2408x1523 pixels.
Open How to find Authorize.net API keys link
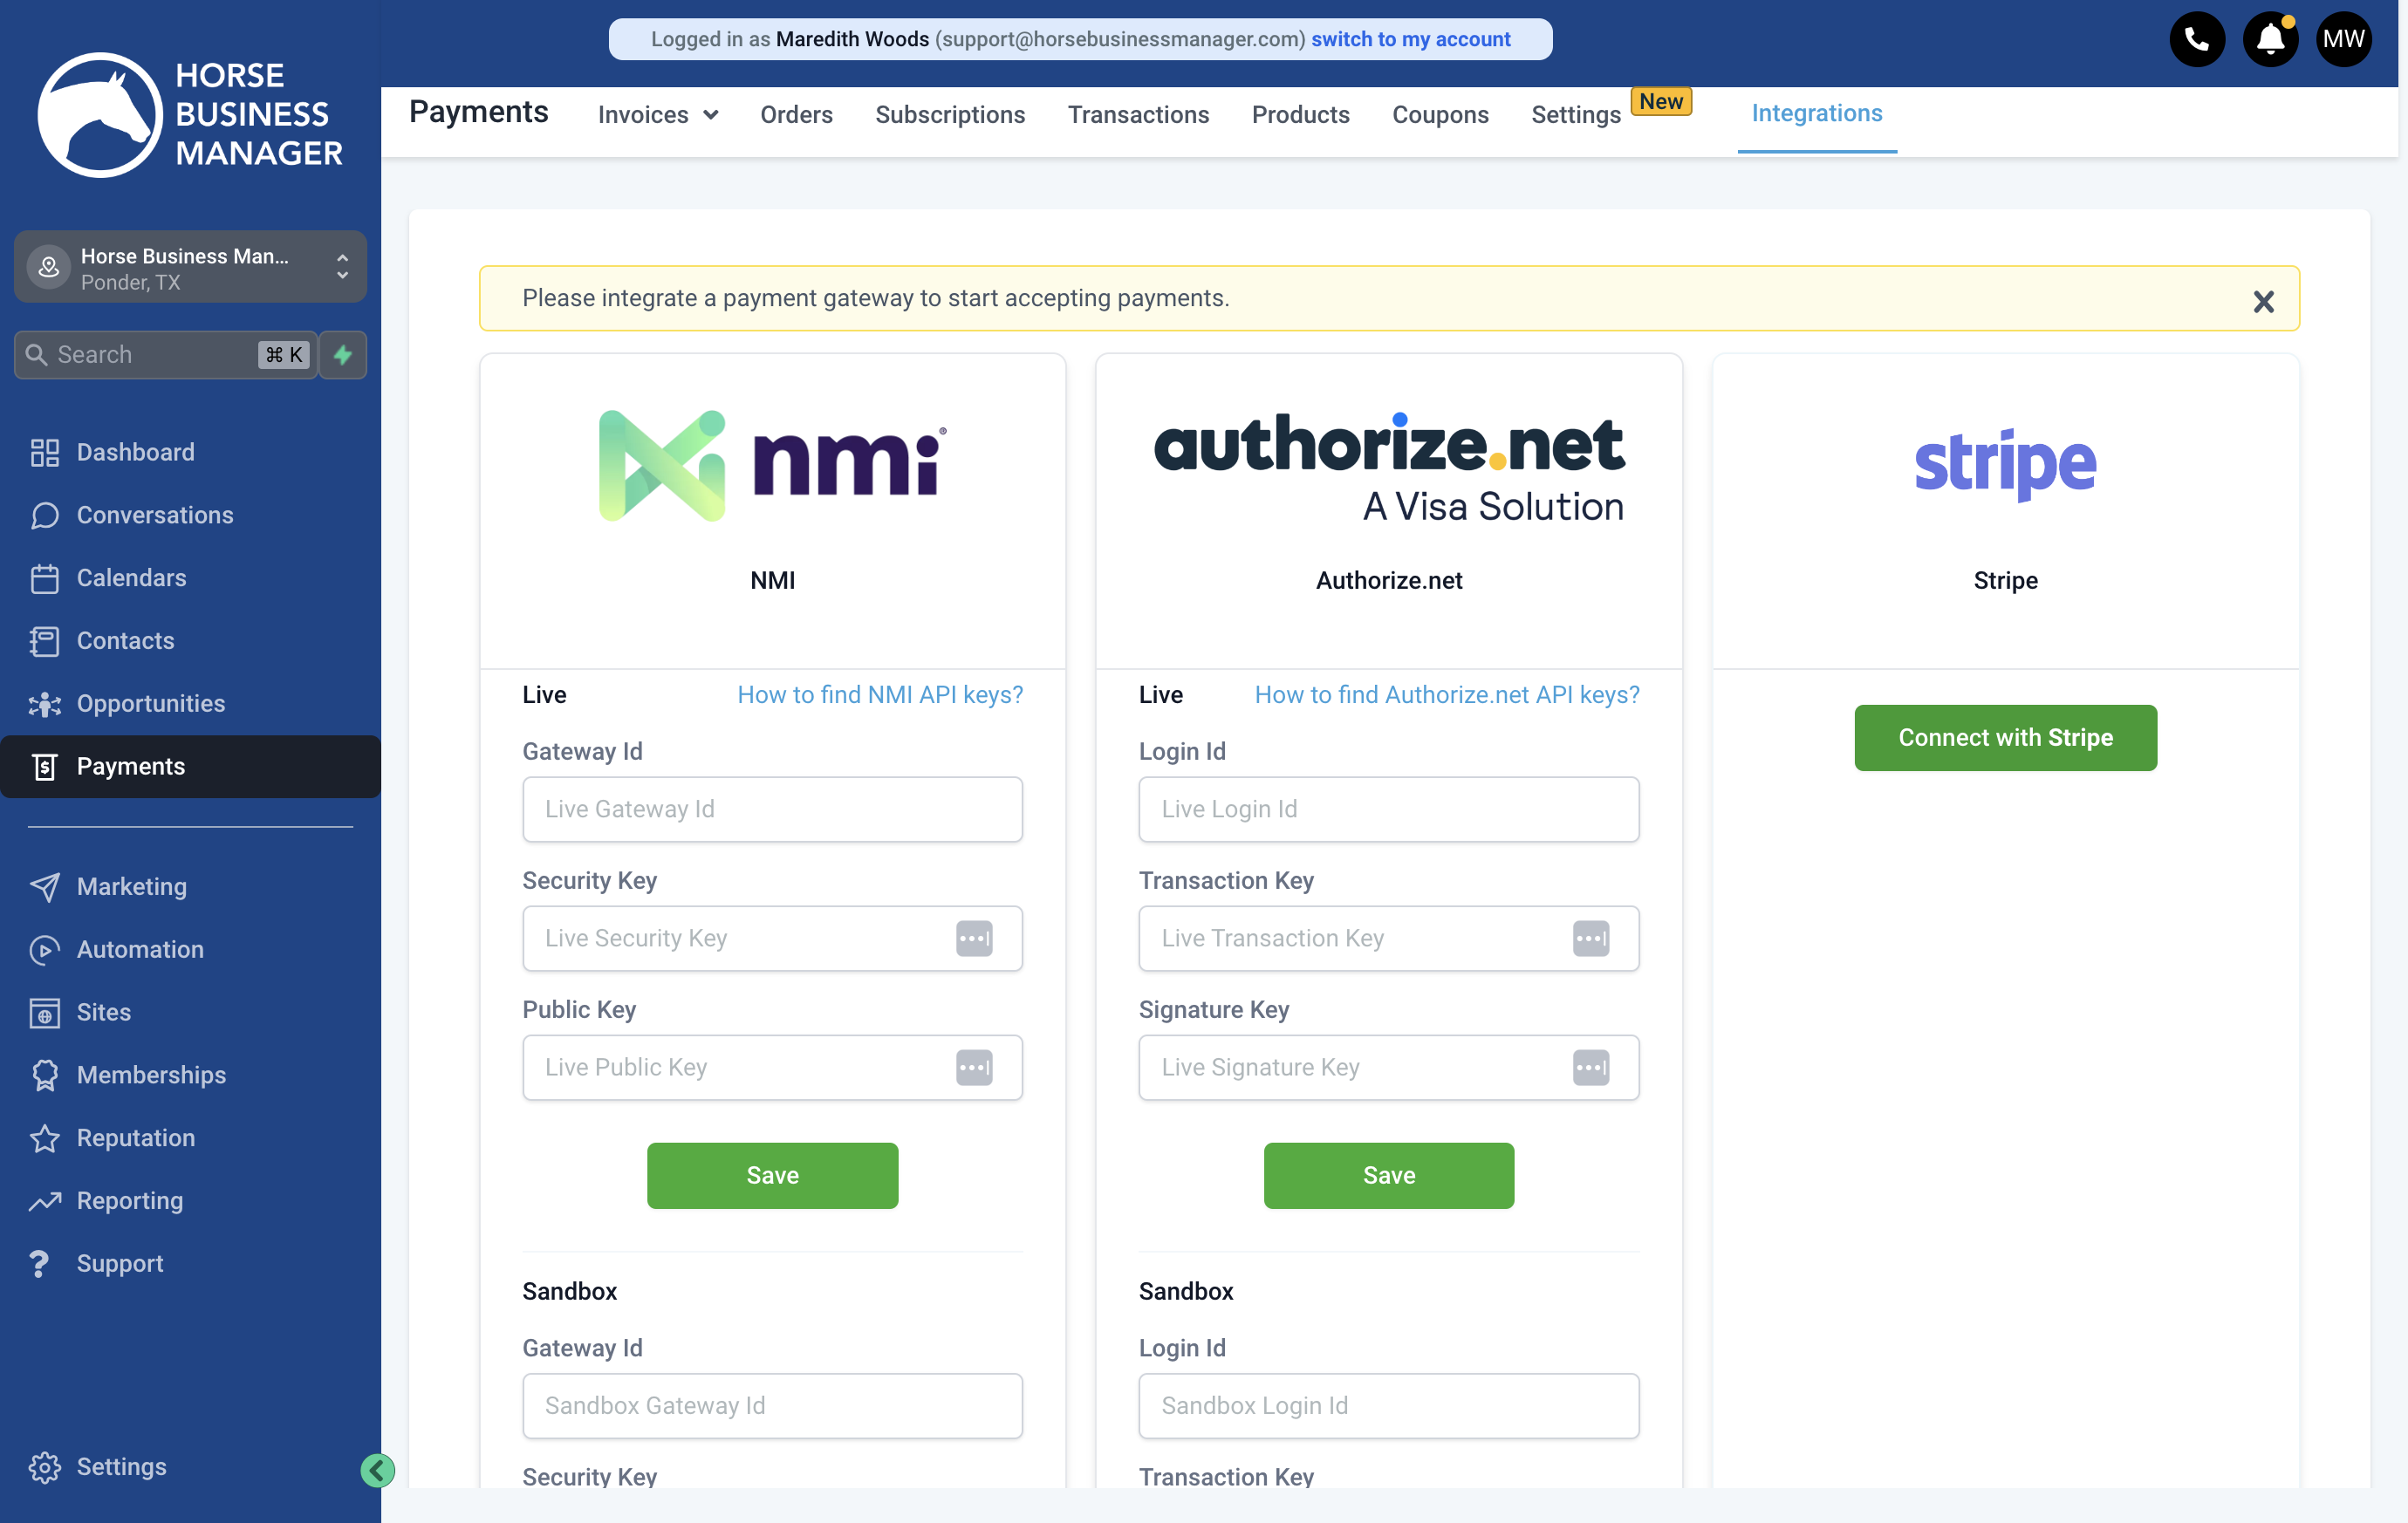1447,694
